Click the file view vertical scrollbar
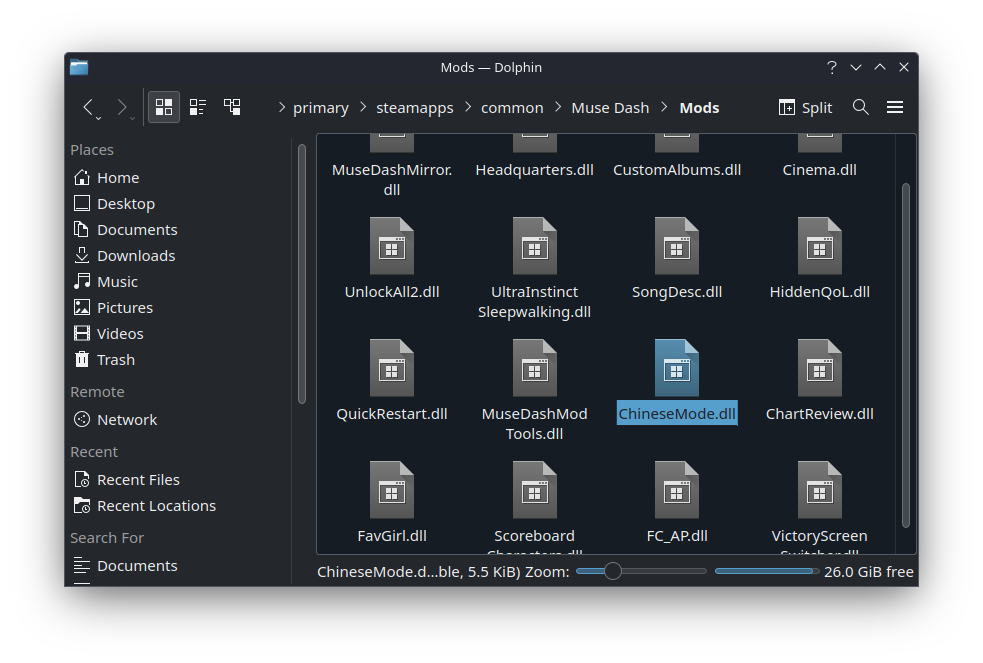The height and width of the screenshot is (663, 983). click(905, 355)
